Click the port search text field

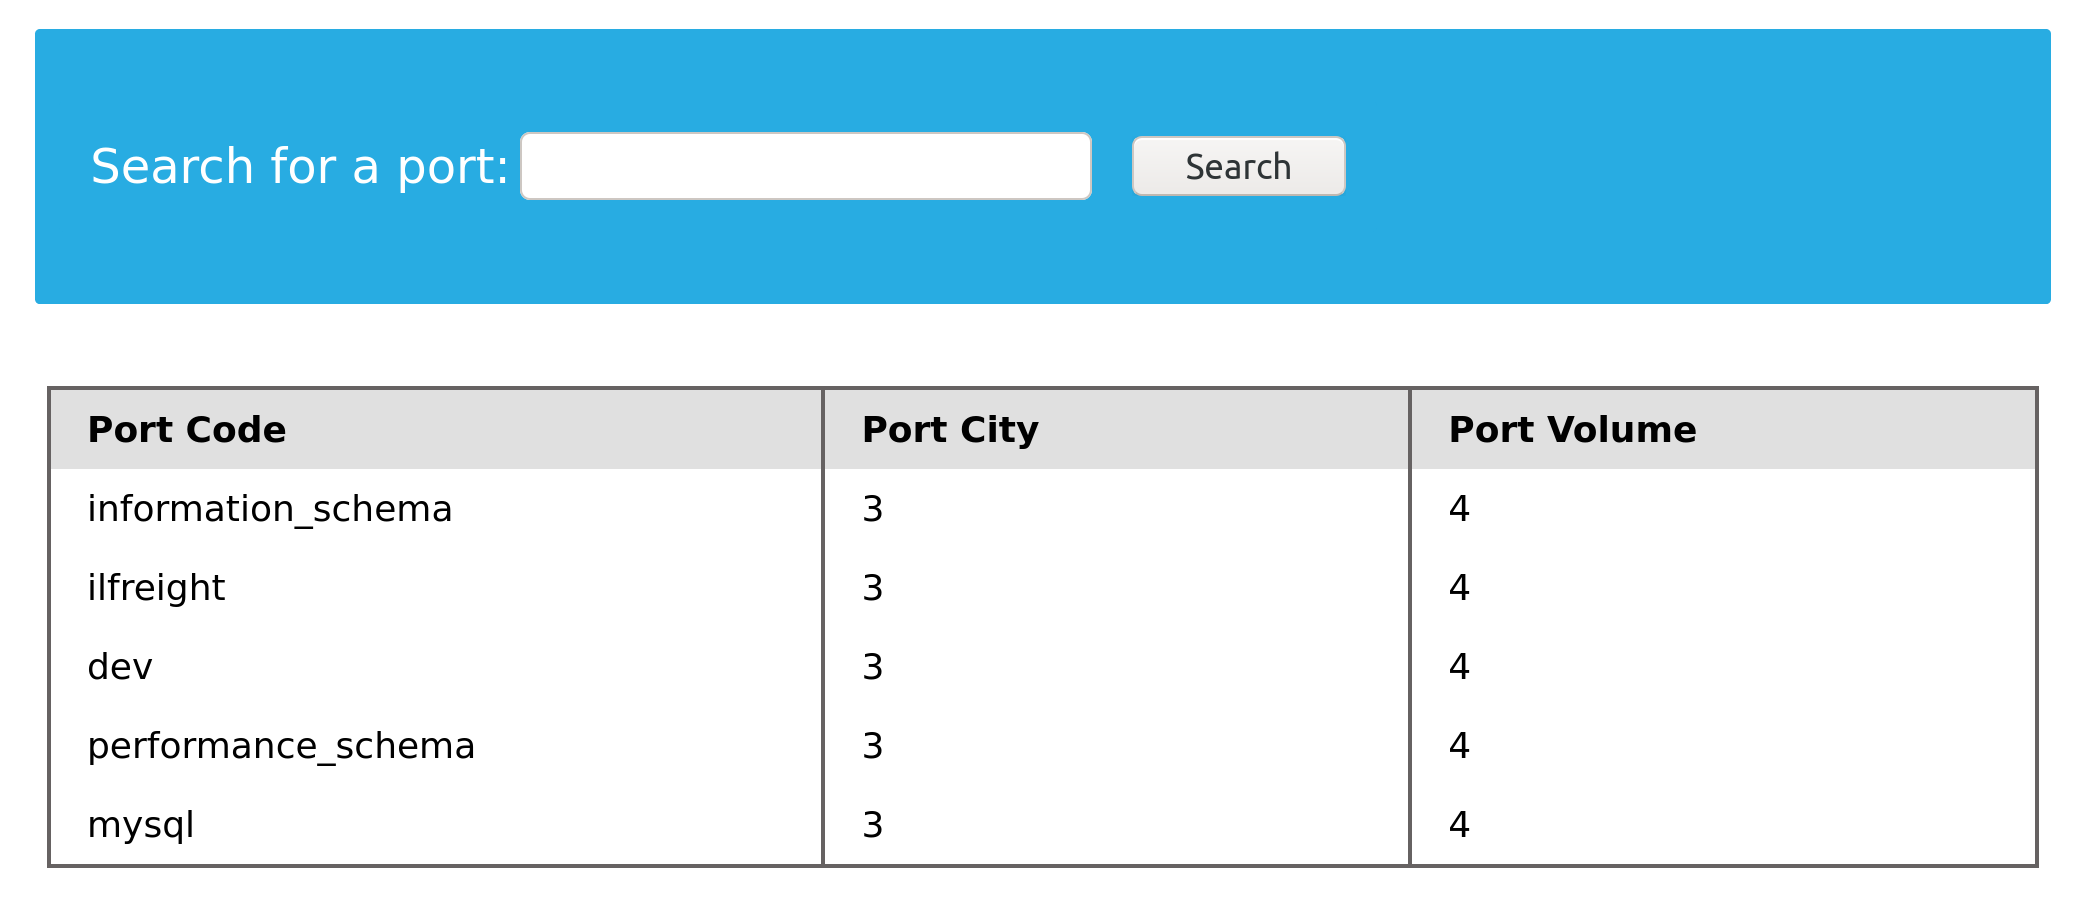(x=805, y=166)
